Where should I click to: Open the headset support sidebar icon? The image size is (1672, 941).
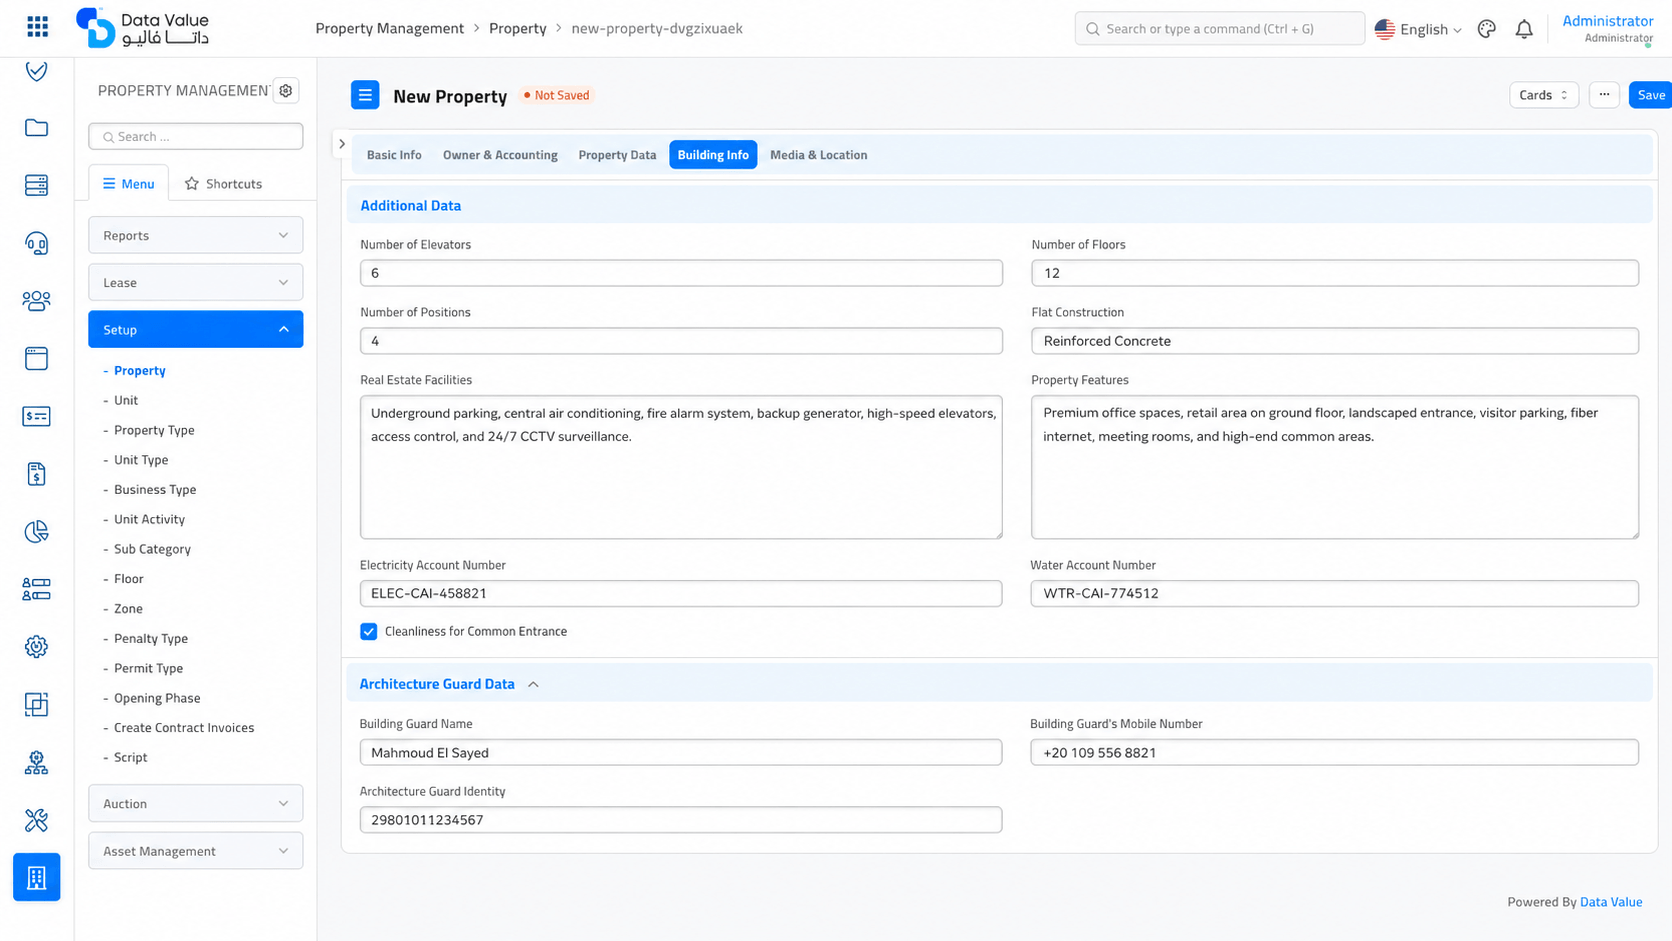click(x=37, y=243)
